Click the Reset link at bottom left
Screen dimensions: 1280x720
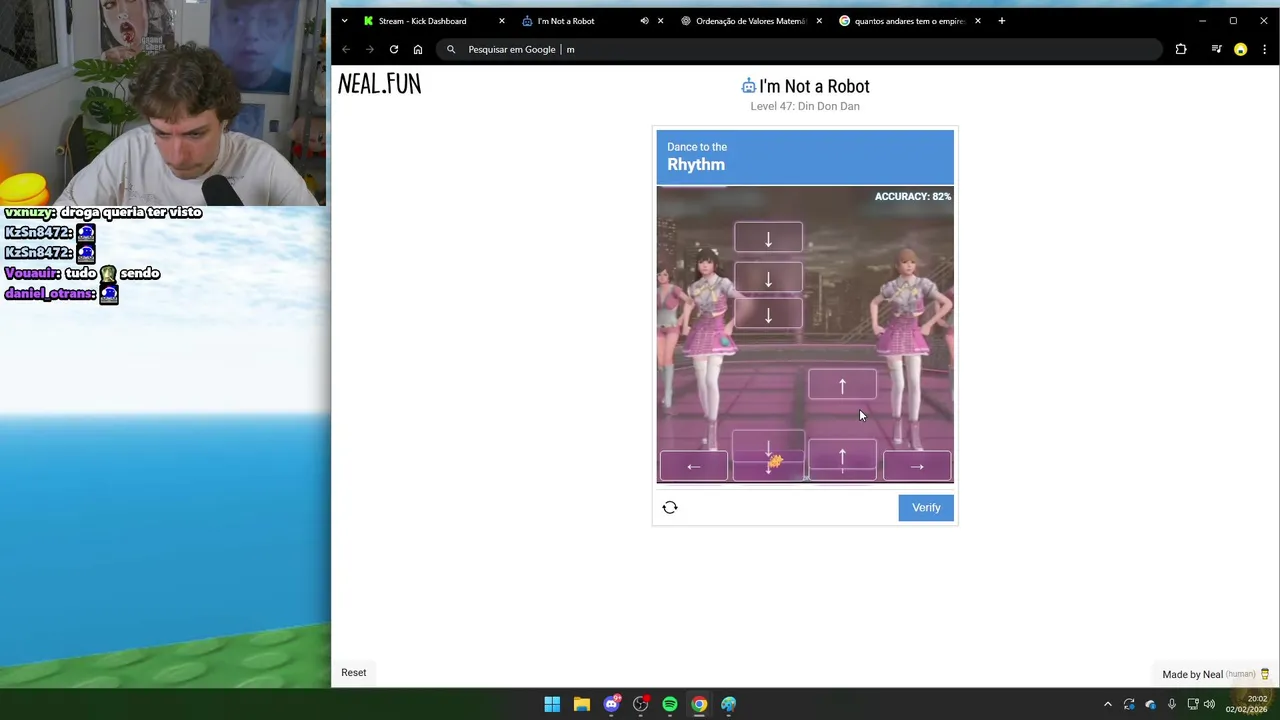point(354,672)
